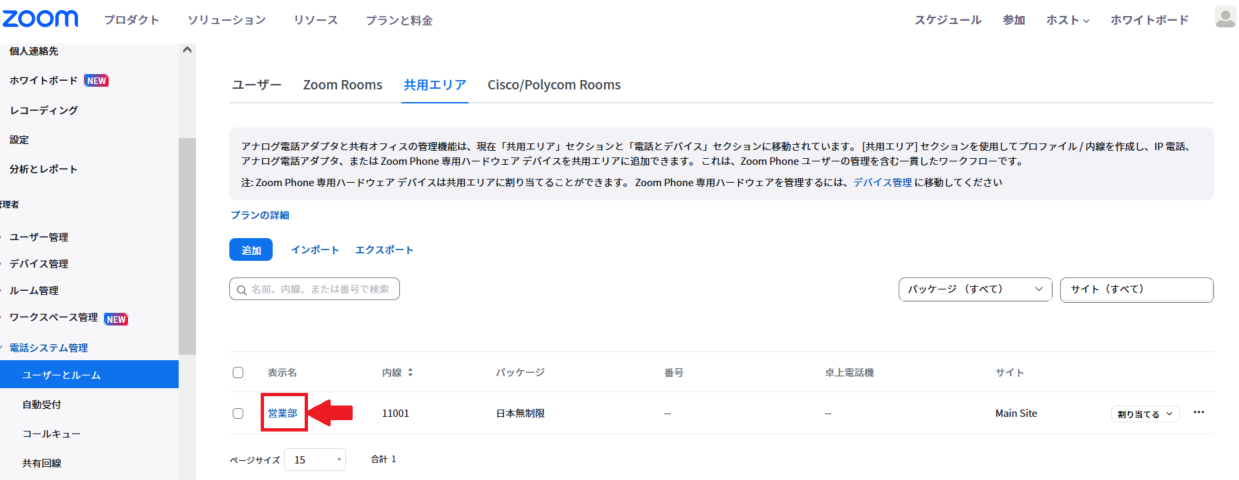Switch to the ユーザー tab

pyautogui.click(x=257, y=85)
